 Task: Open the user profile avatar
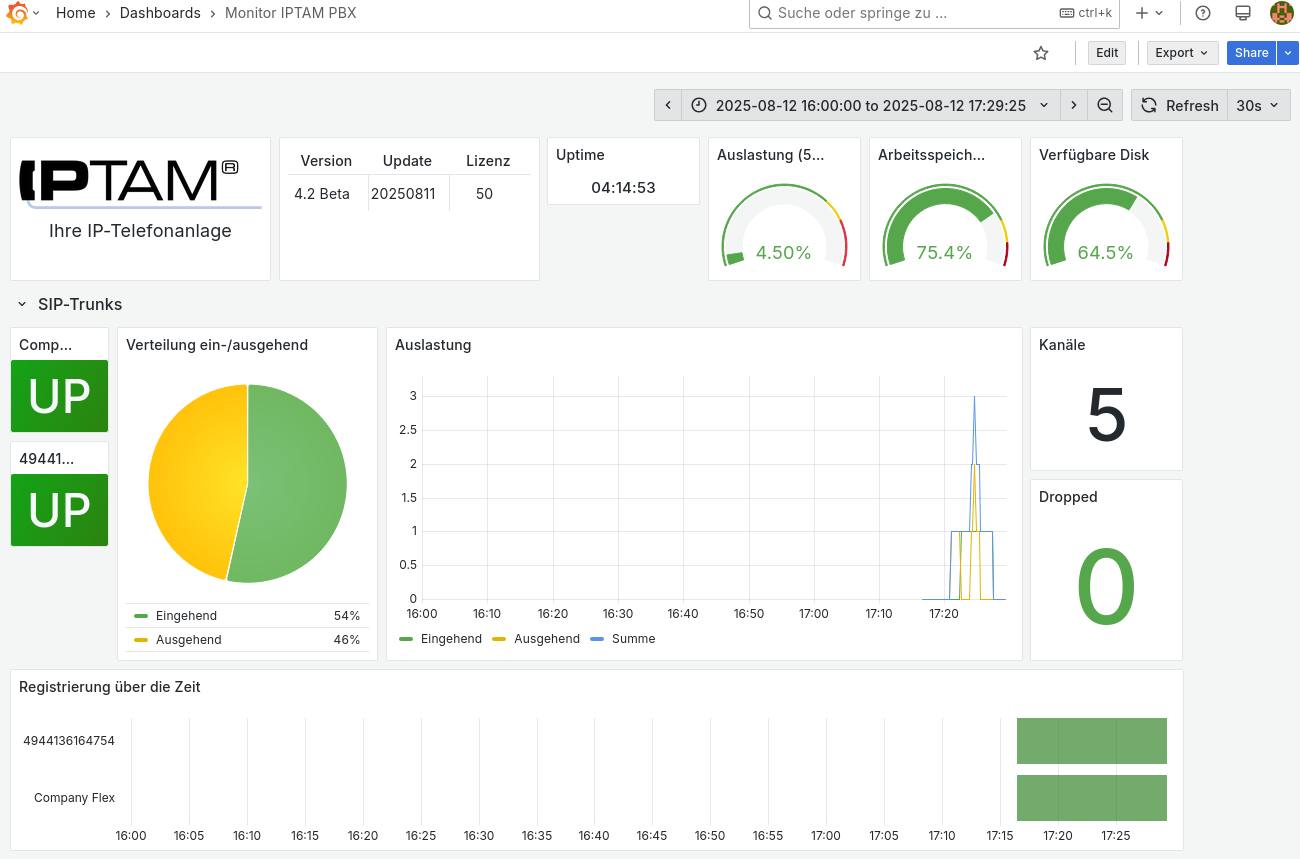tap(1281, 13)
